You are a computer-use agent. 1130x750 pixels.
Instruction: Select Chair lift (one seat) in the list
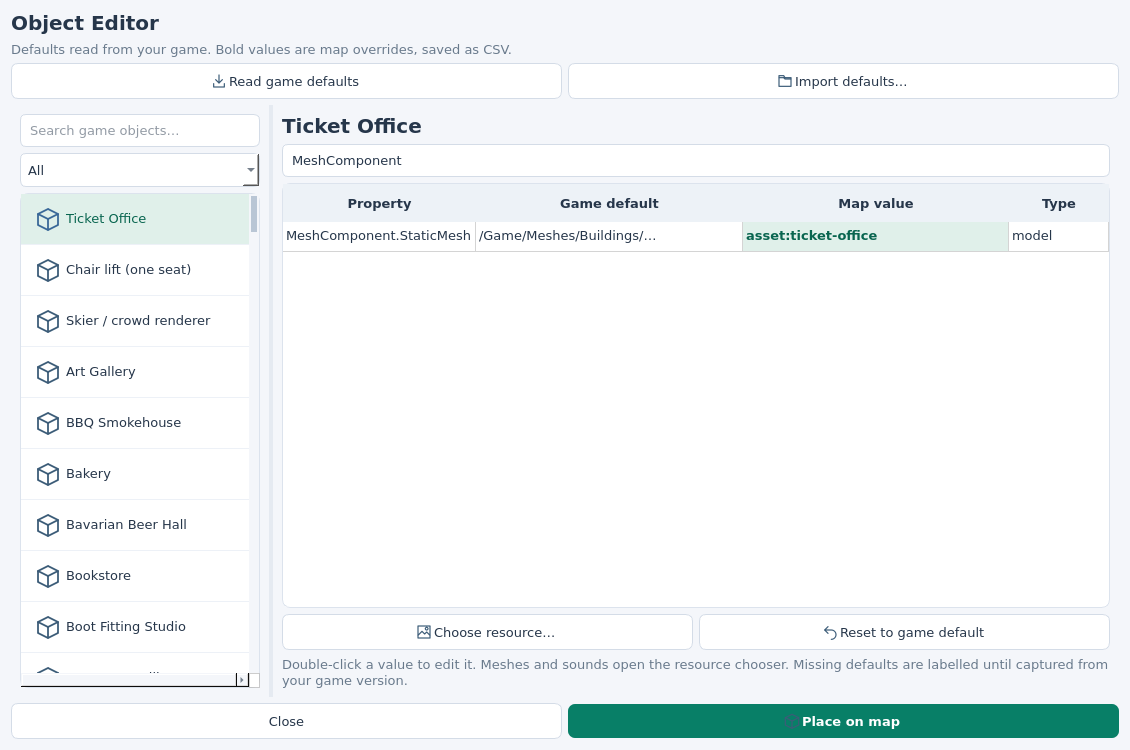[x=135, y=270]
